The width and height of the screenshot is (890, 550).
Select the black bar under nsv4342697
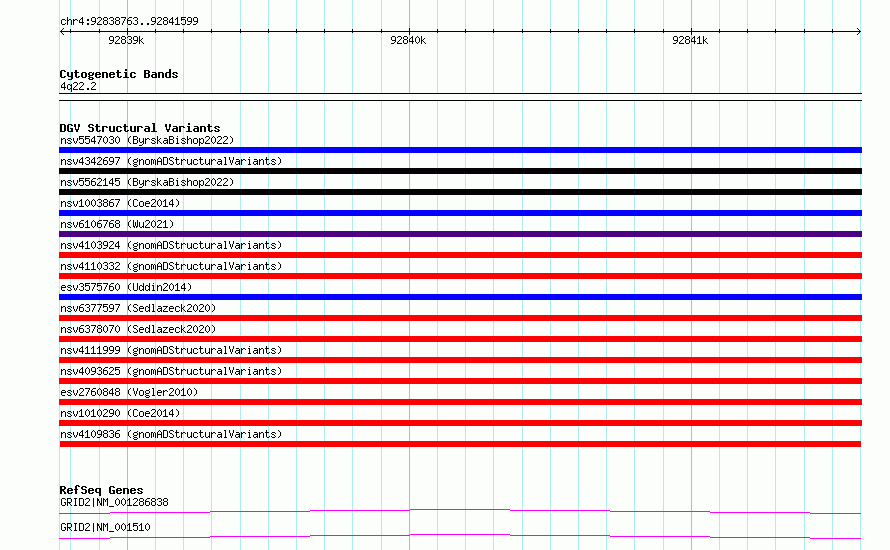[x=460, y=171]
